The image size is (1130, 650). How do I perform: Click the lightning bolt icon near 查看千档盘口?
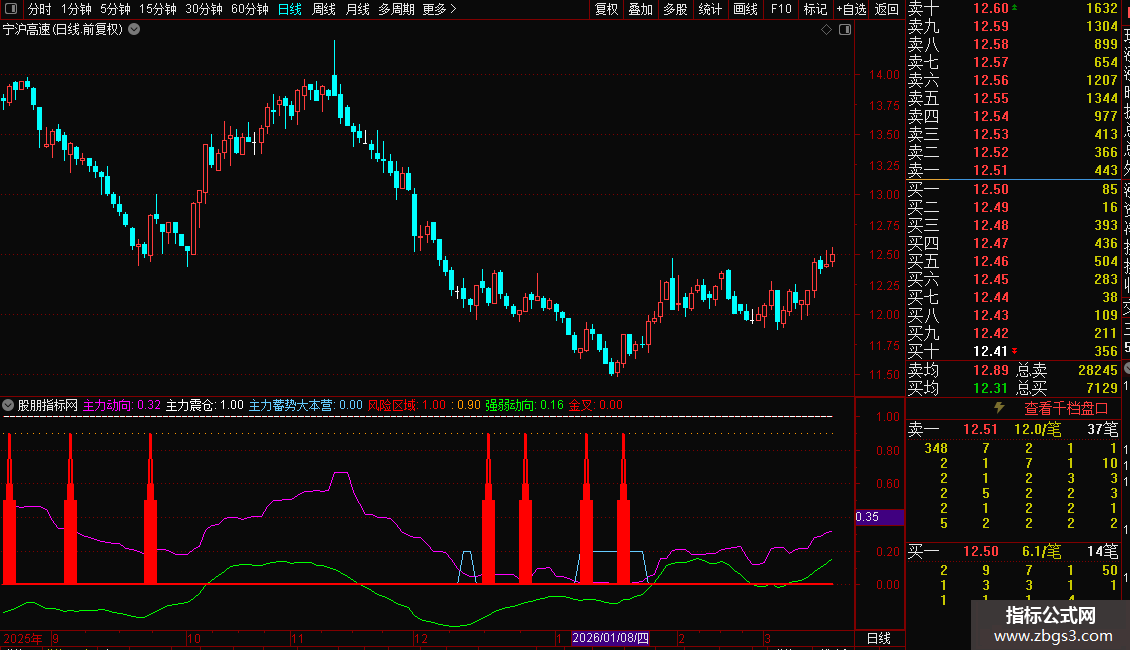point(998,408)
